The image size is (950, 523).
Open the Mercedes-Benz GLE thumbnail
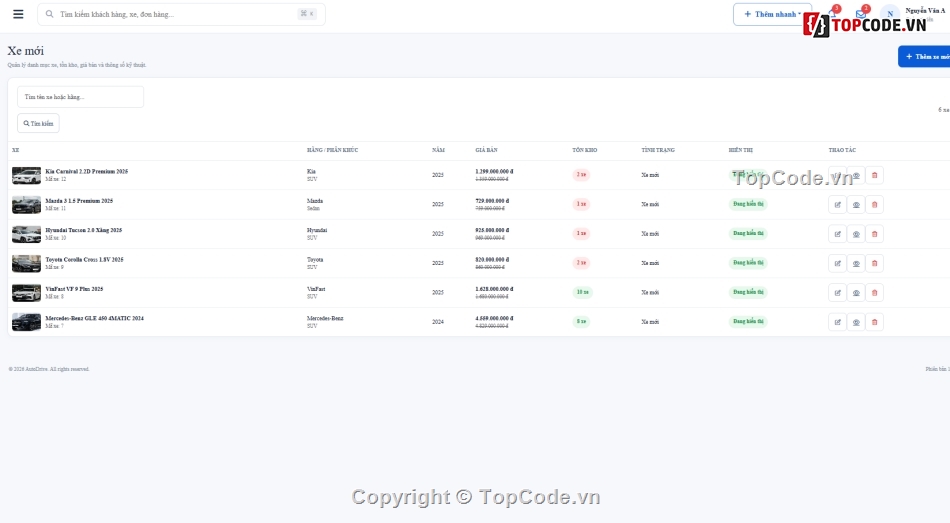(x=27, y=322)
